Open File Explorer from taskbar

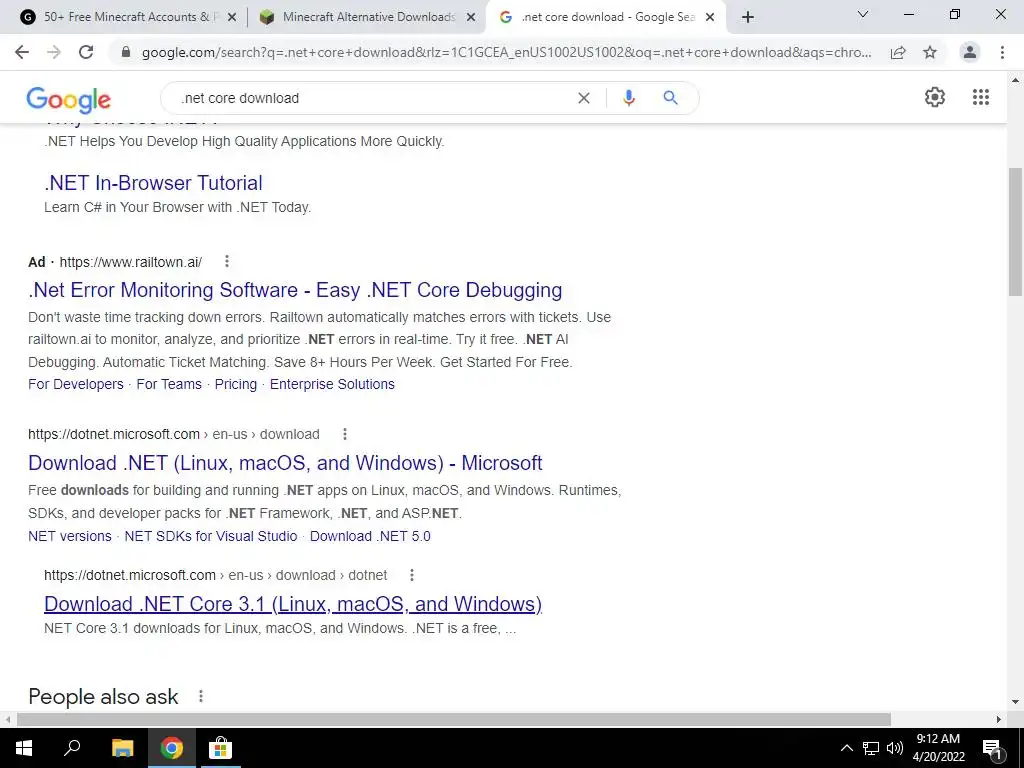click(122, 748)
